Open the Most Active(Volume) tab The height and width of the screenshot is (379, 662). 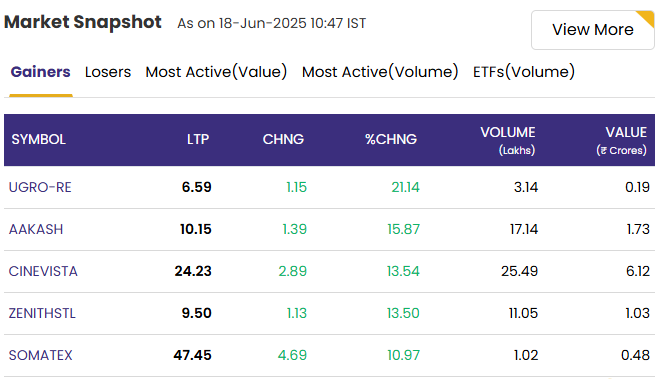pos(380,72)
